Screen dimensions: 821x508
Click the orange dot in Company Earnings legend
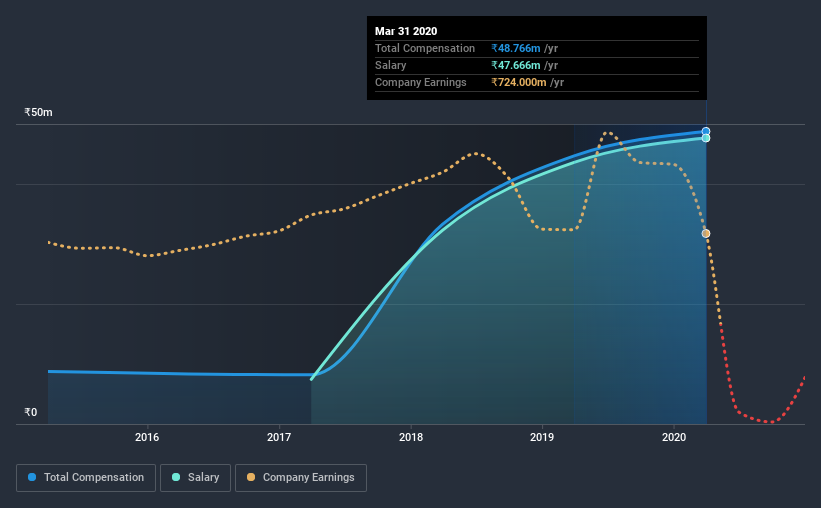pos(251,477)
